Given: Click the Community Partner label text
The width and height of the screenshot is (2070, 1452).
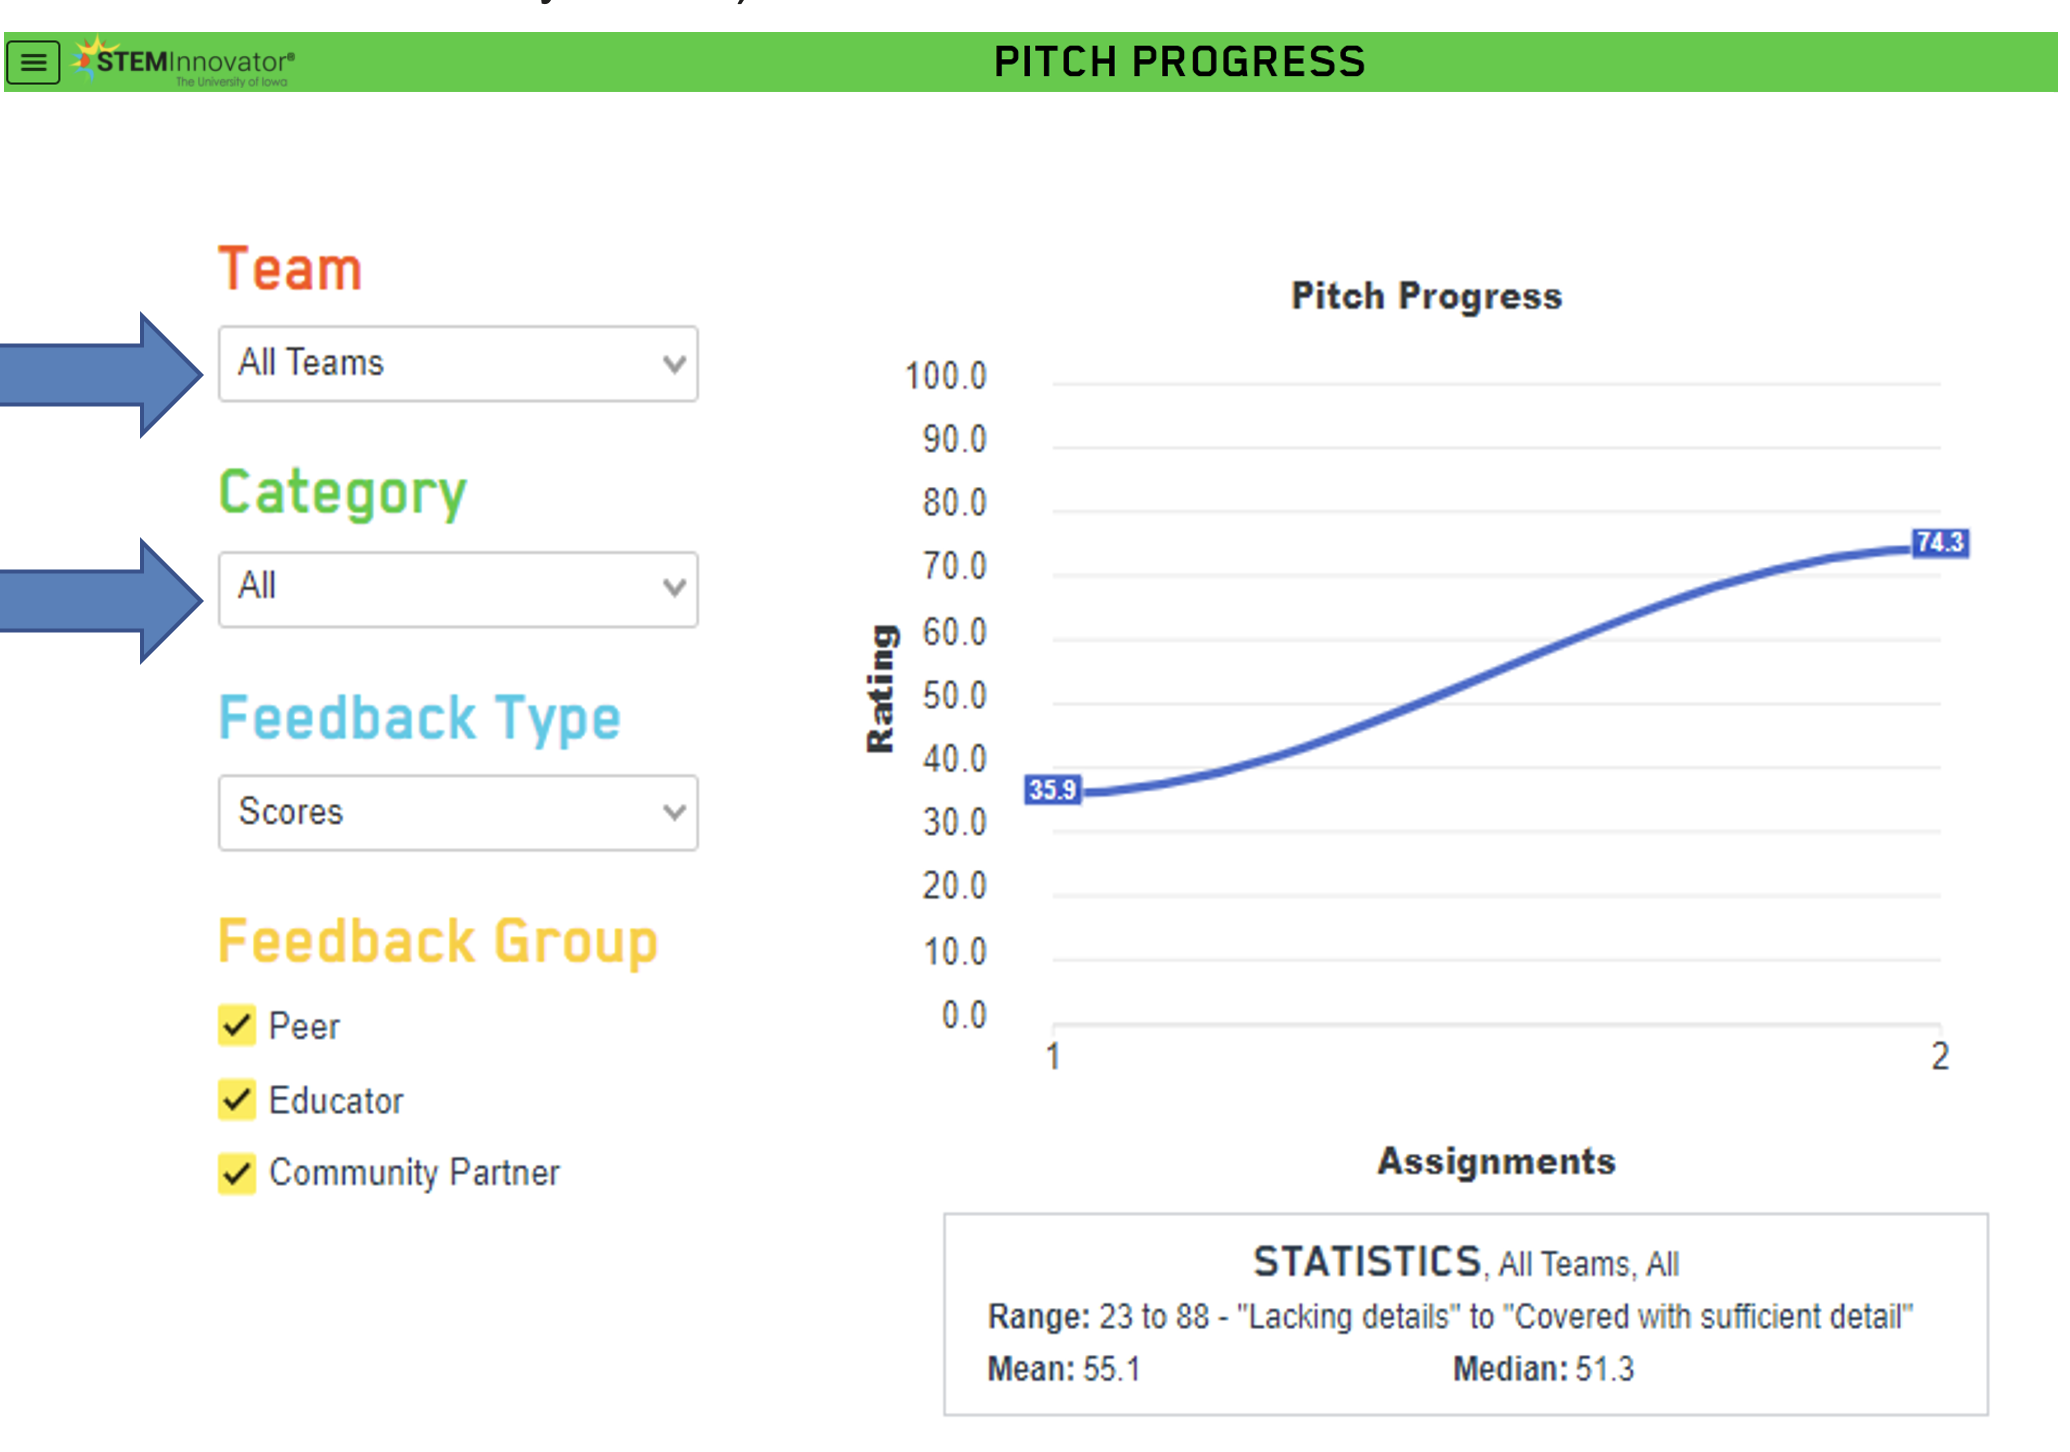Looking at the screenshot, I should point(414,1173).
